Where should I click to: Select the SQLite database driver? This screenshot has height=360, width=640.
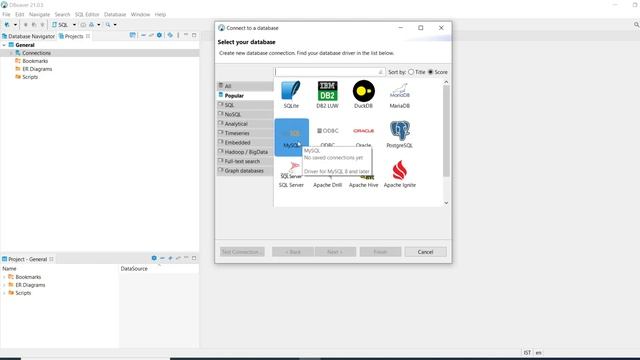[x=291, y=95]
